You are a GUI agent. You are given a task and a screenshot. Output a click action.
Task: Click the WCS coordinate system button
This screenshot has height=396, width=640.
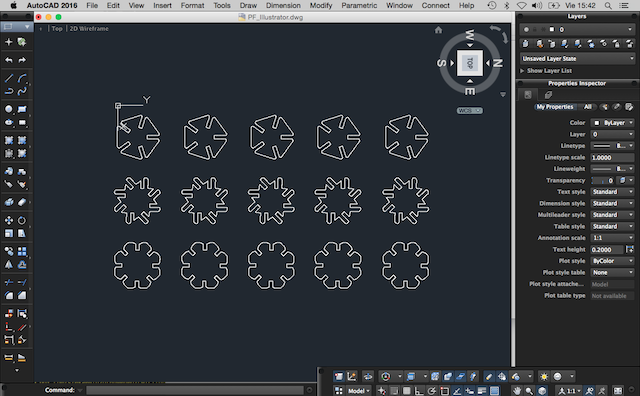[x=469, y=111]
